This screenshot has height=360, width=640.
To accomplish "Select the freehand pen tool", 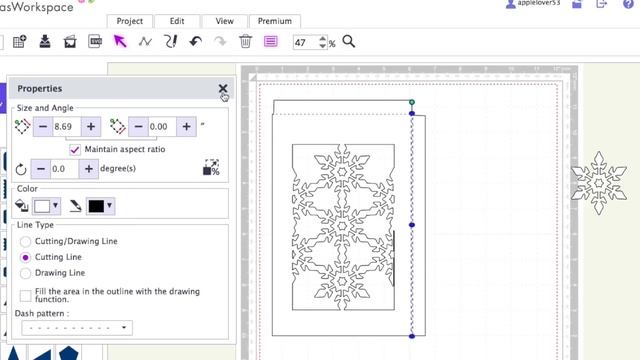I will point(171,42).
